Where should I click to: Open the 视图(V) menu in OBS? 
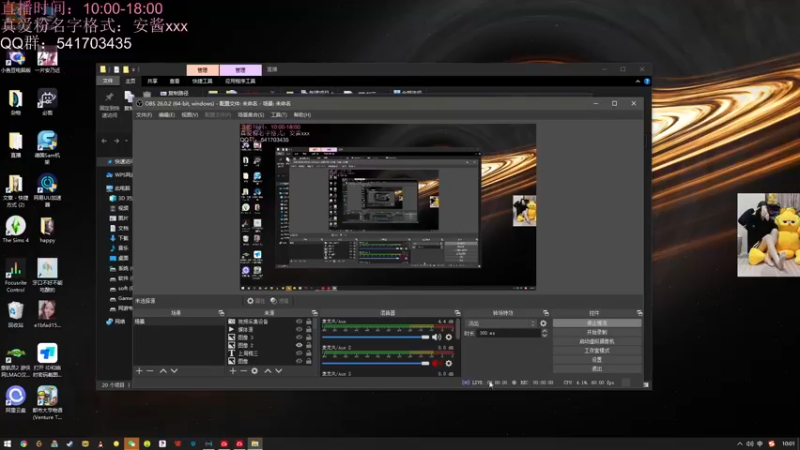pyautogui.click(x=189, y=115)
